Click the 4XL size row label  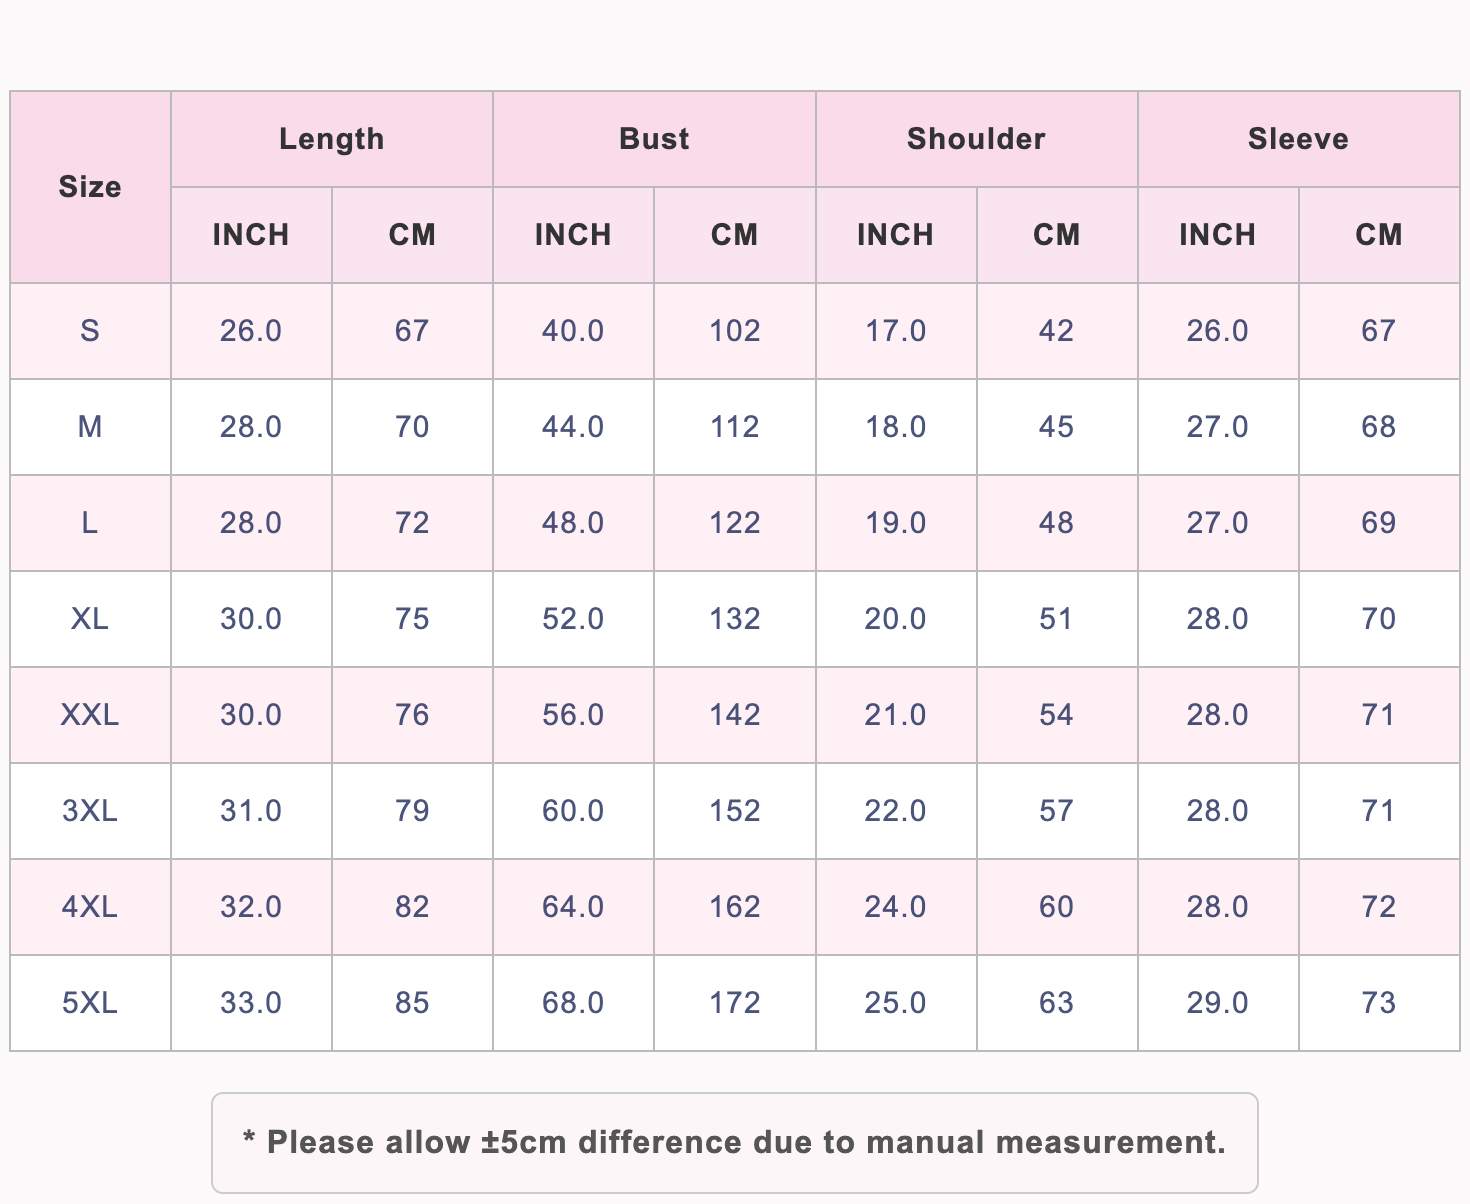point(90,907)
